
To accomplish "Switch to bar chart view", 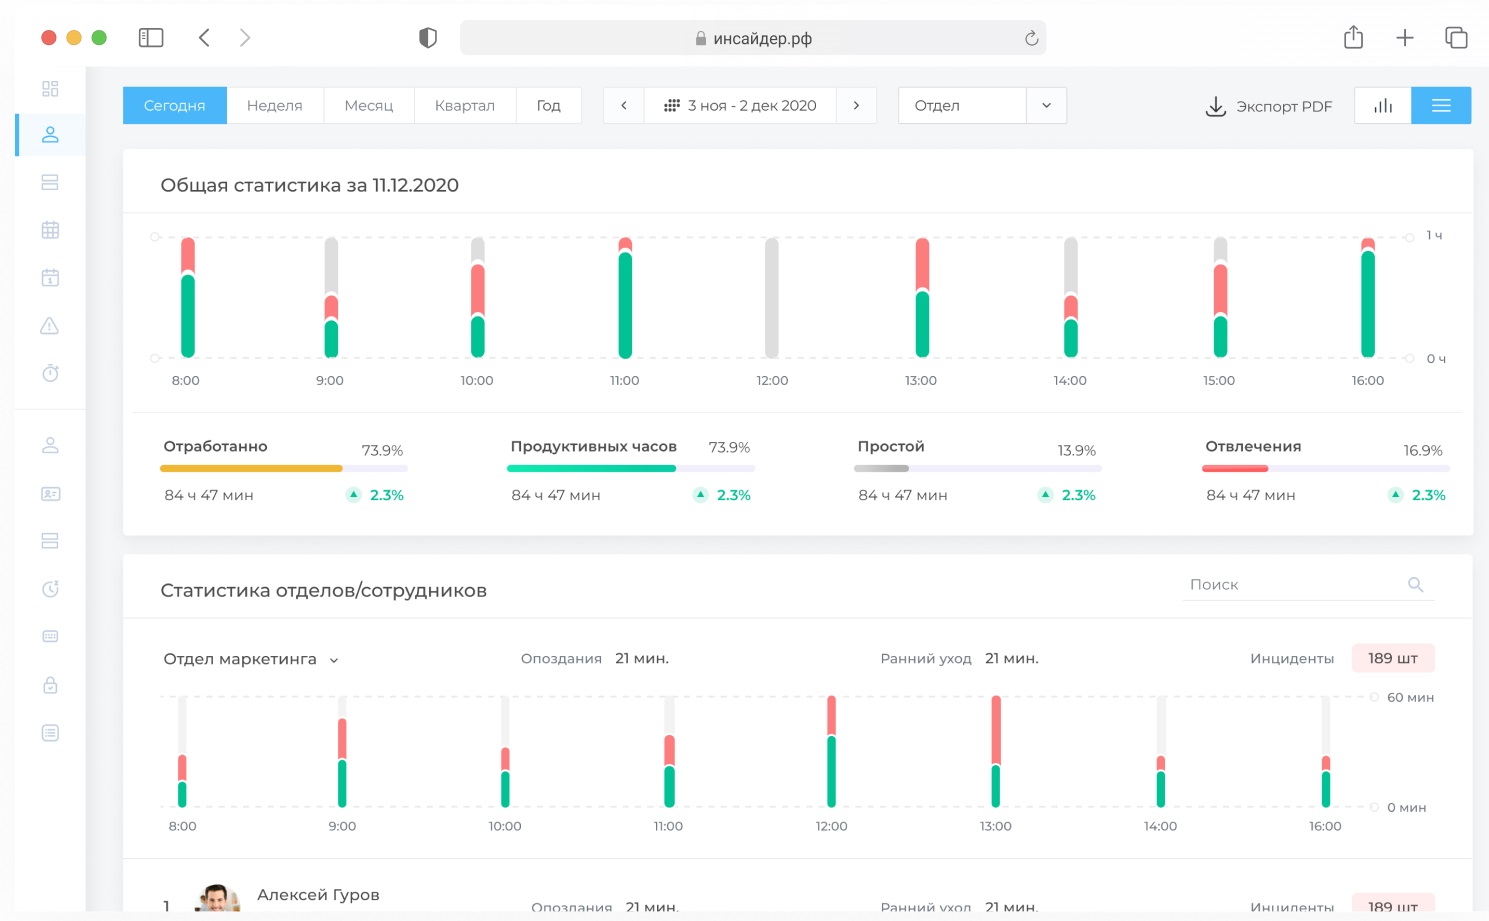I will point(1382,106).
